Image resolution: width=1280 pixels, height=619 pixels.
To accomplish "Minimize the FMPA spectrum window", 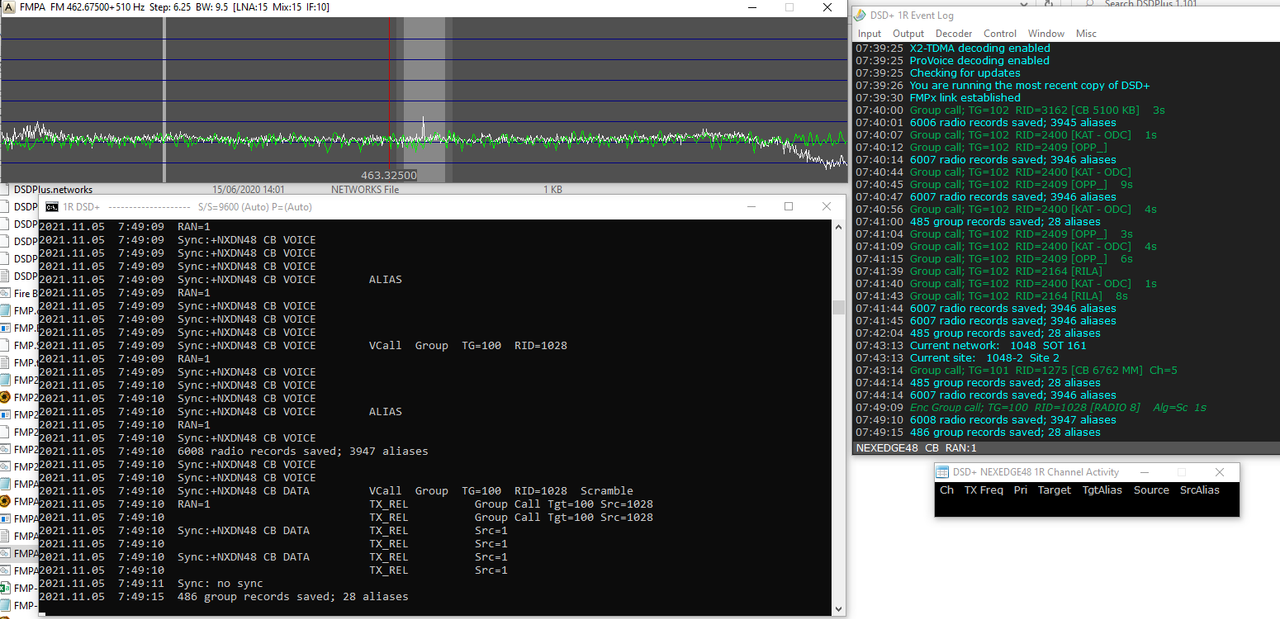I will pos(752,7).
